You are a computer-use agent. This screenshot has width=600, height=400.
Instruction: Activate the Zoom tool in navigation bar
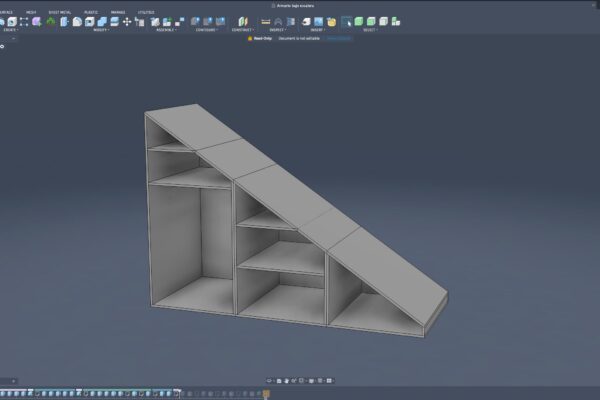pos(294,381)
